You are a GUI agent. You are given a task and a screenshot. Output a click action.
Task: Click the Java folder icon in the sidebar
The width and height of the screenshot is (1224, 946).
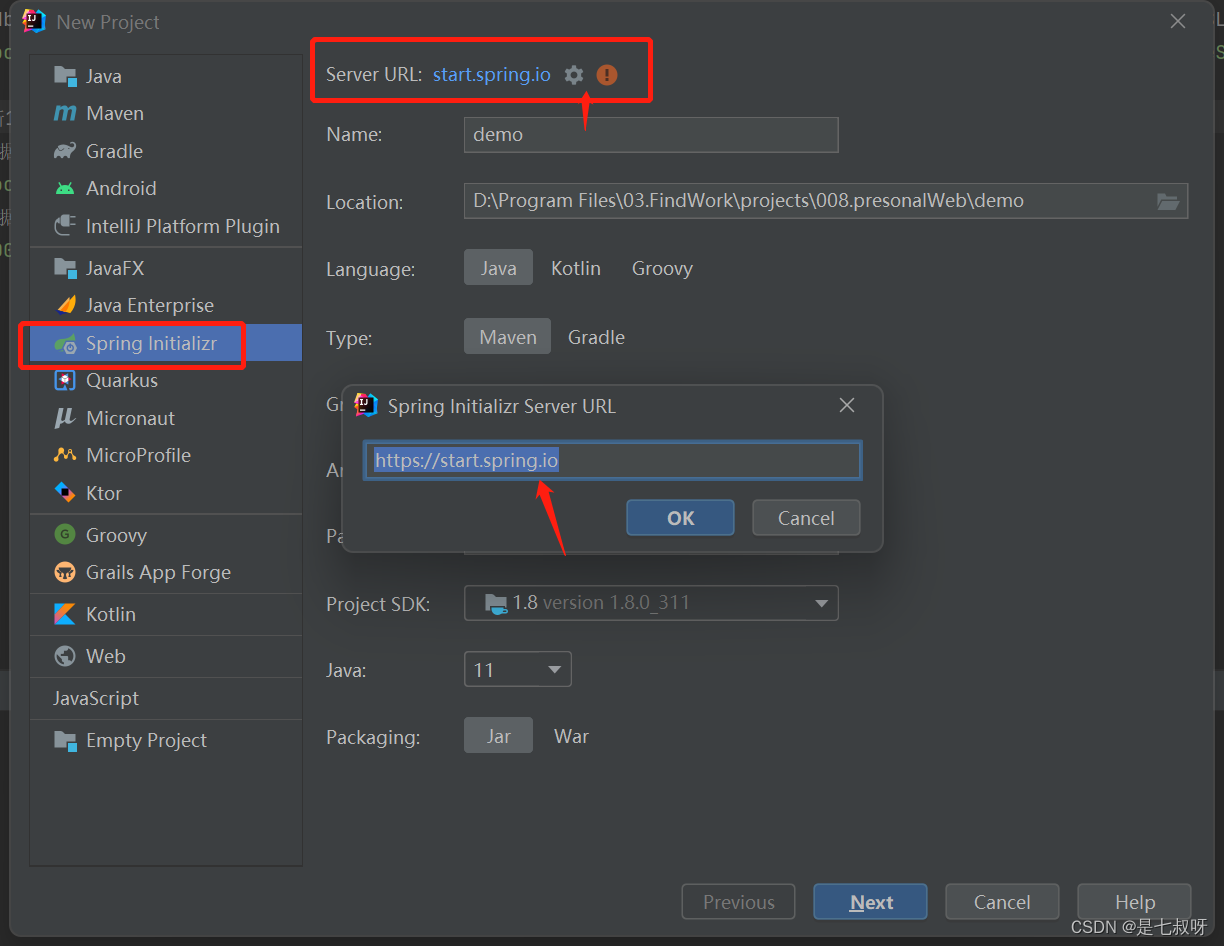[x=65, y=76]
